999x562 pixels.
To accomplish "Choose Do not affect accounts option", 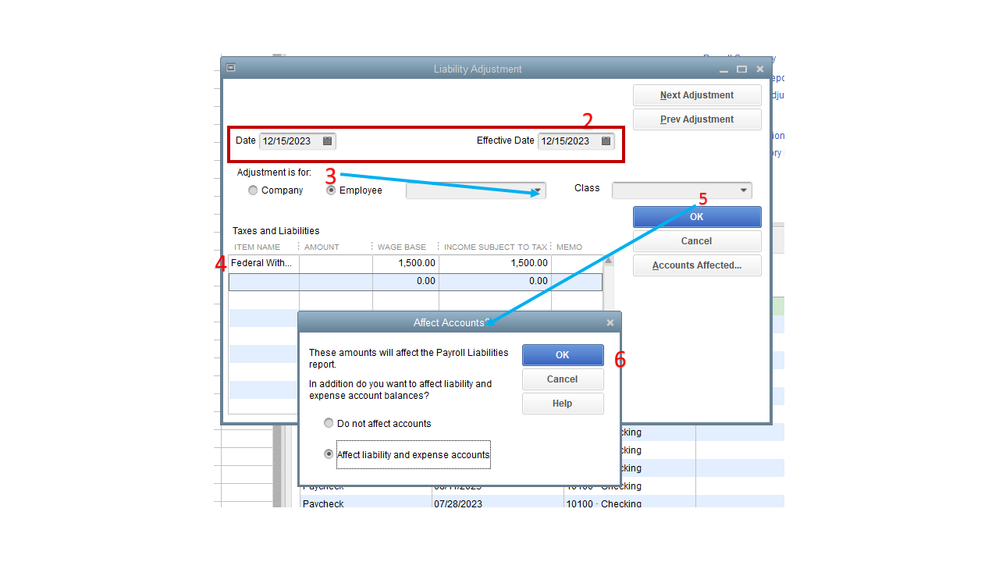I will coord(328,423).
